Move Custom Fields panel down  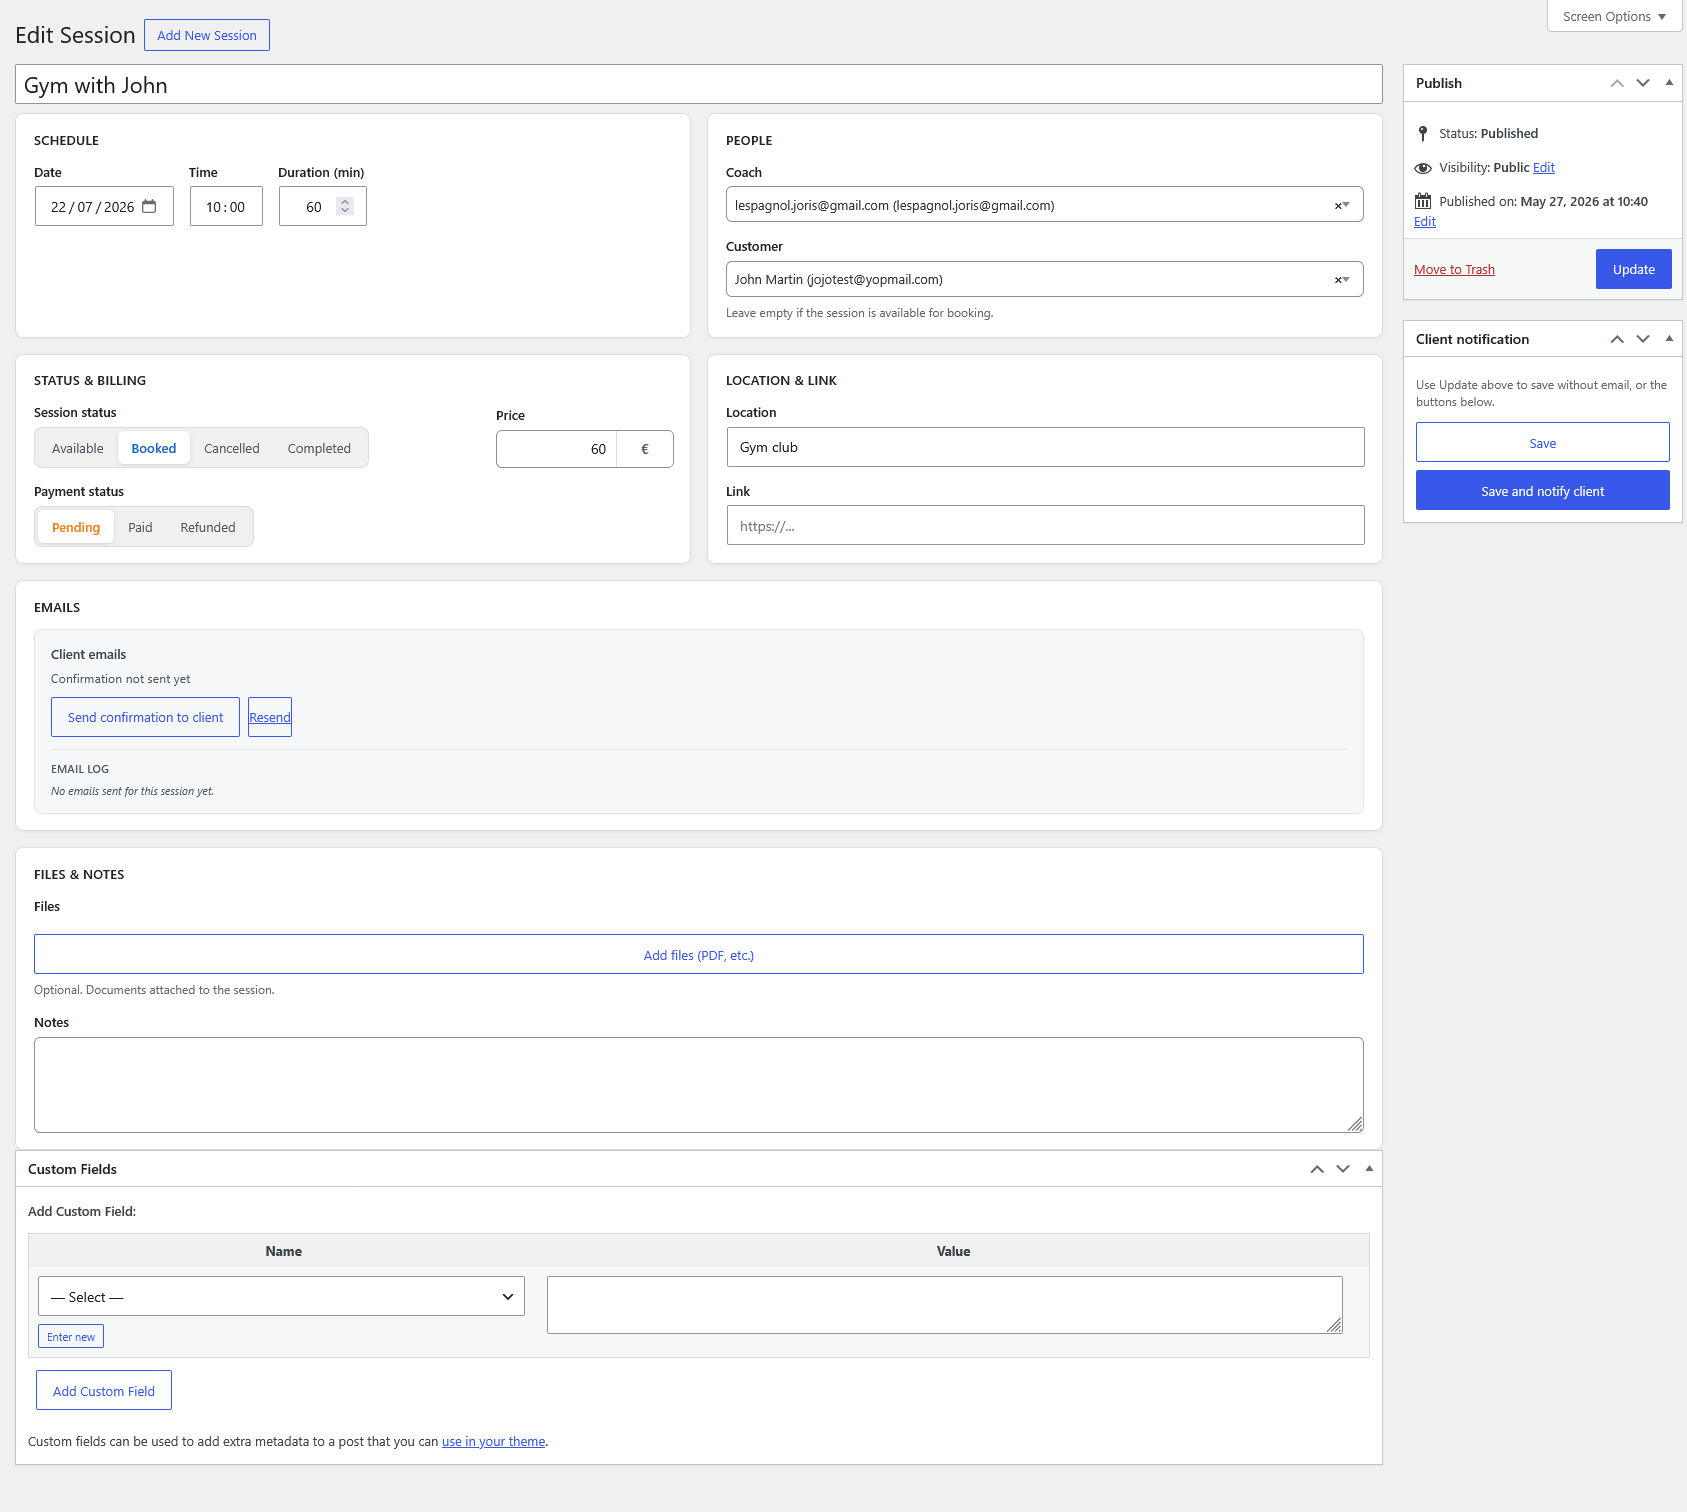tap(1343, 1169)
